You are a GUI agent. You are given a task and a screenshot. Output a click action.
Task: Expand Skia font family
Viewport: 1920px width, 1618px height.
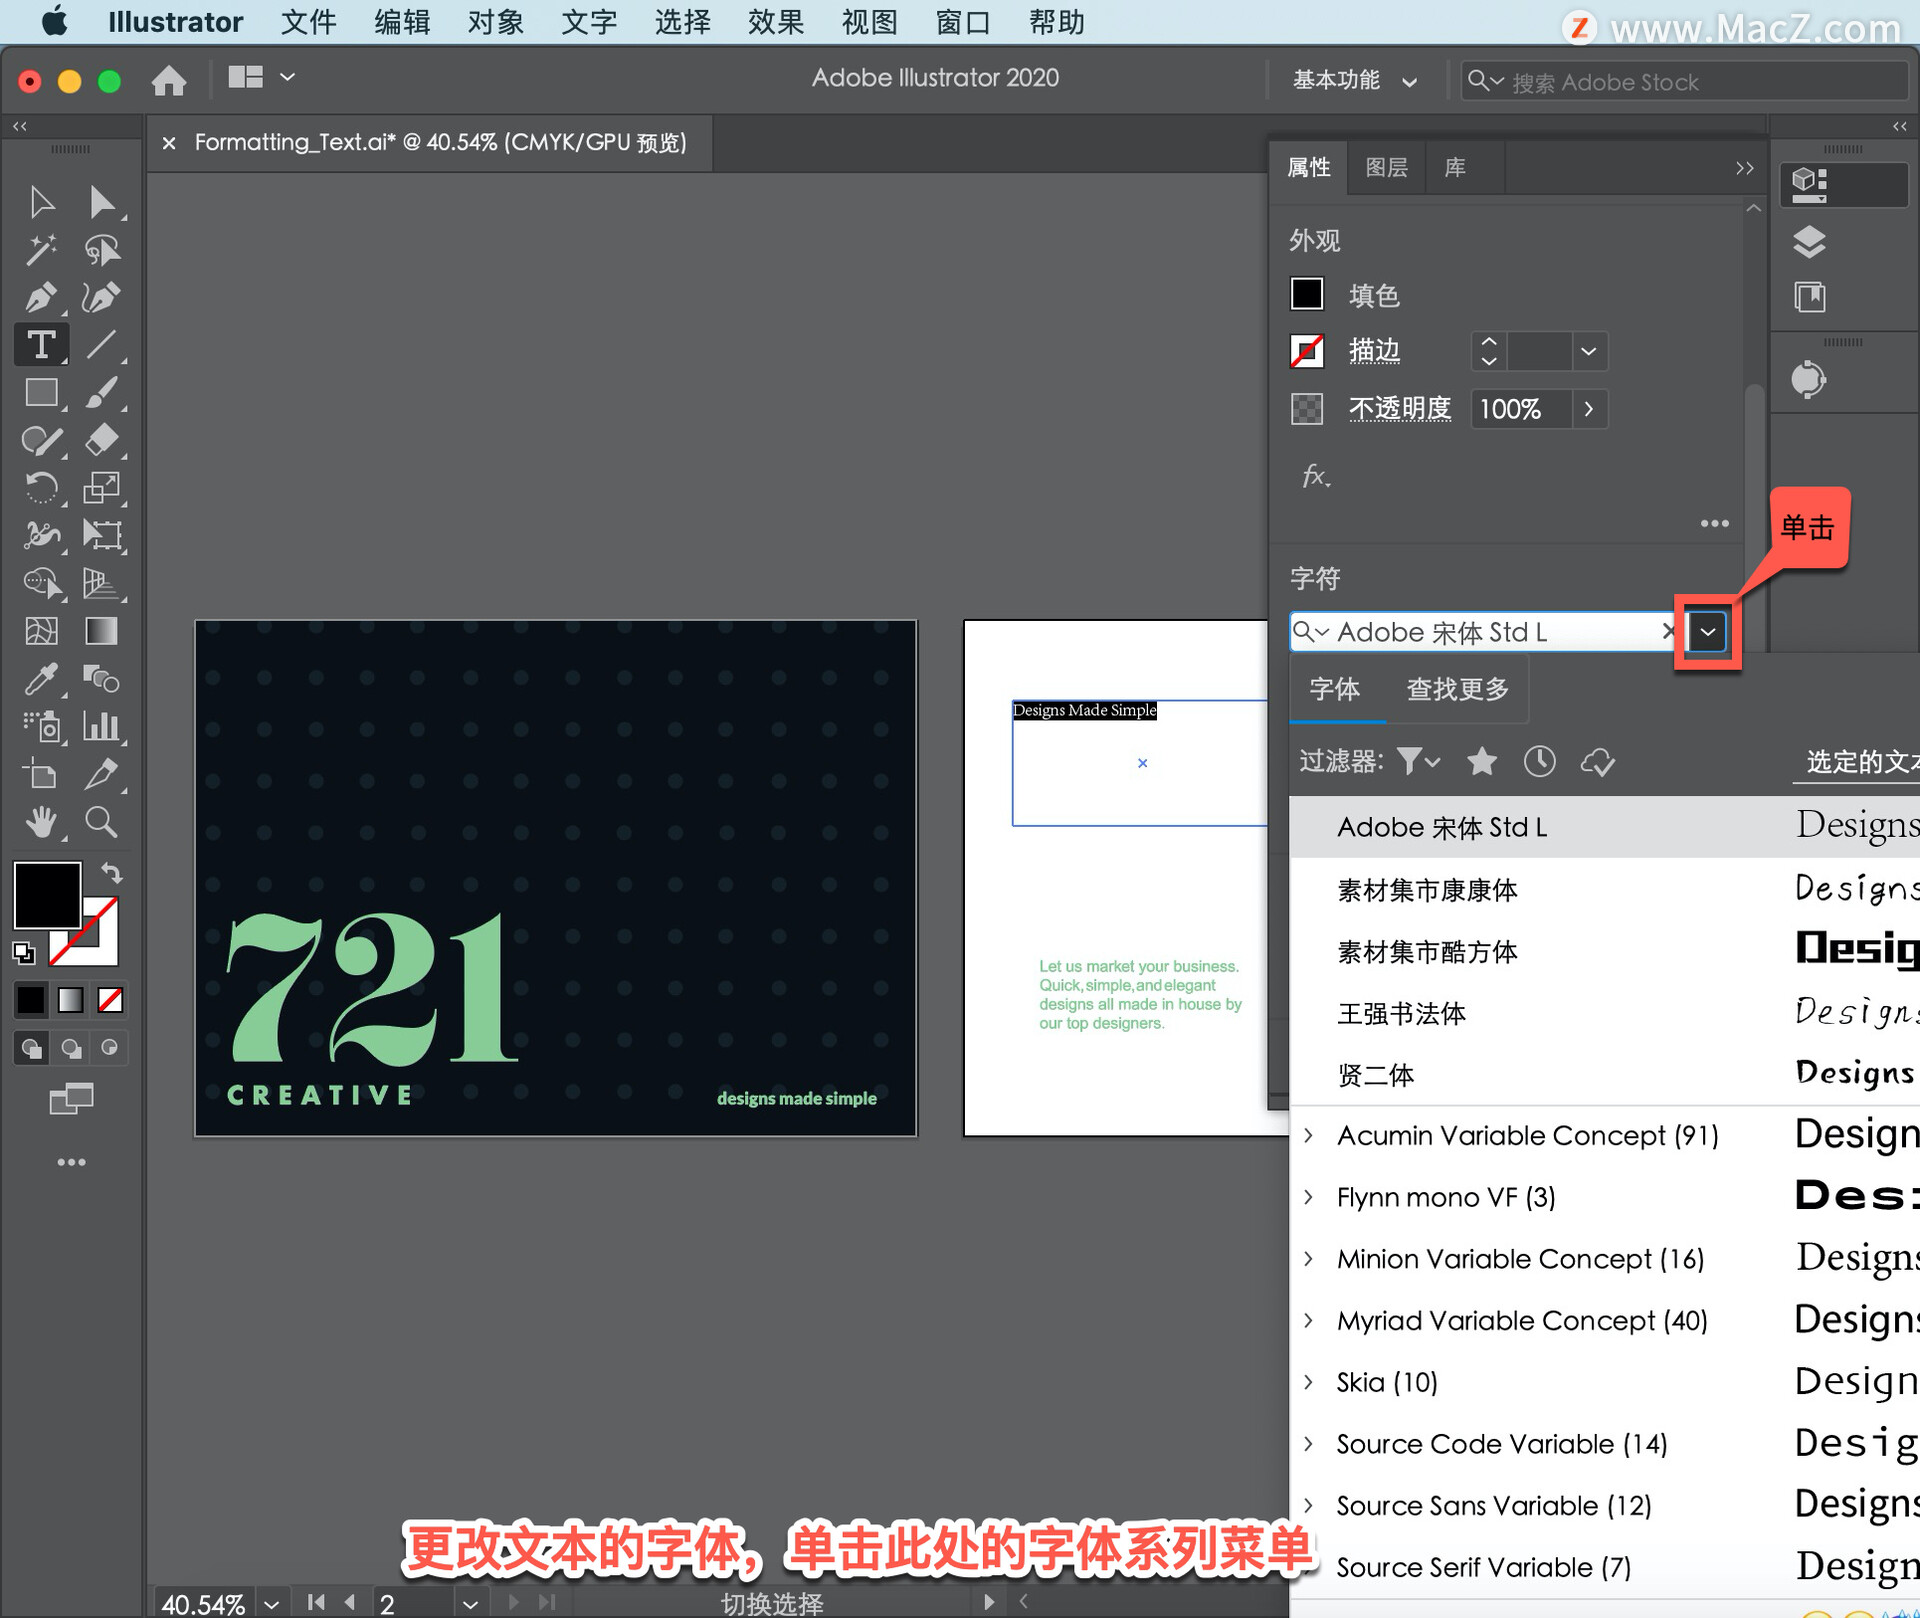(x=1309, y=1382)
